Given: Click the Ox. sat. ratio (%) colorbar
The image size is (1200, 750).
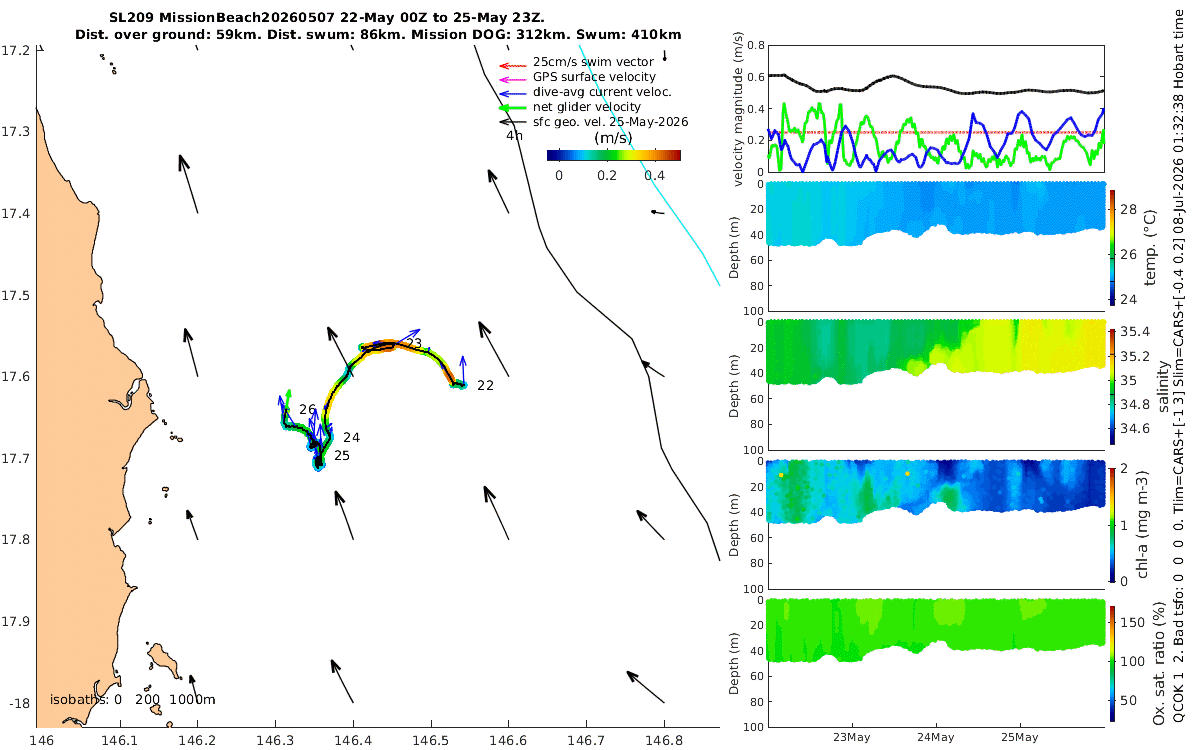Looking at the screenshot, I should [x=1114, y=663].
